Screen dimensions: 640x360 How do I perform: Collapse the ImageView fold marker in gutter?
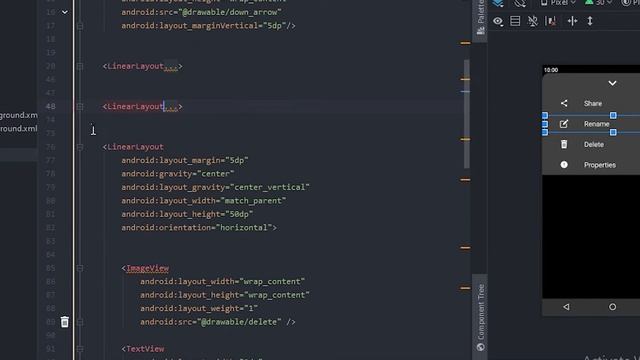(x=80, y=268)
